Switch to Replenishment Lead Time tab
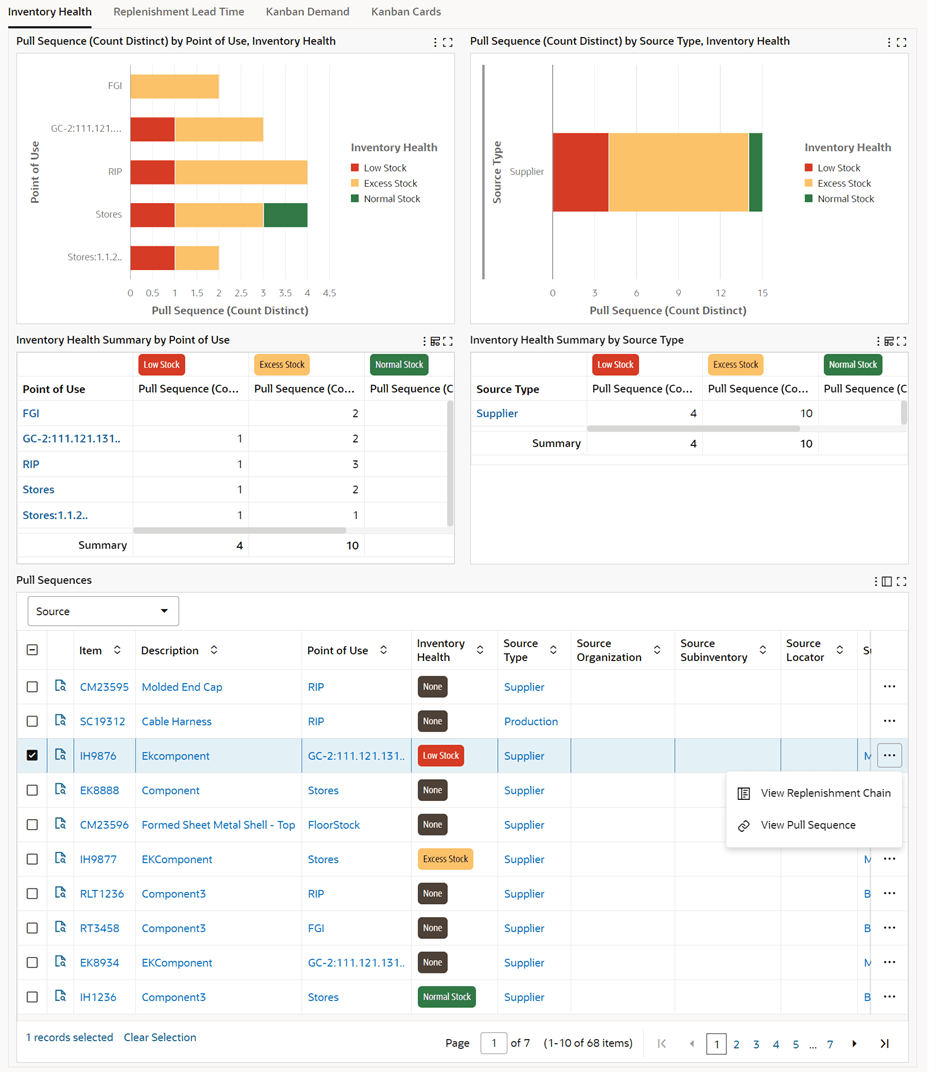Image resolution: width=936 pixels, height=1072 pixels. click(178, 12)
